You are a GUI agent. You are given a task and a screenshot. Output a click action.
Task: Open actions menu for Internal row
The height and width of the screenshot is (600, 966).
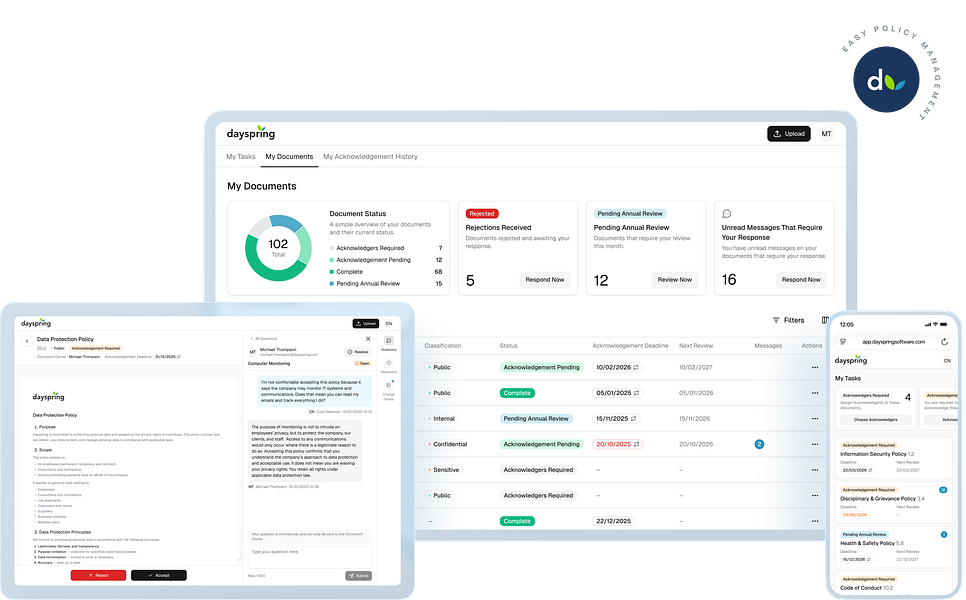click(x=815, y=419)
